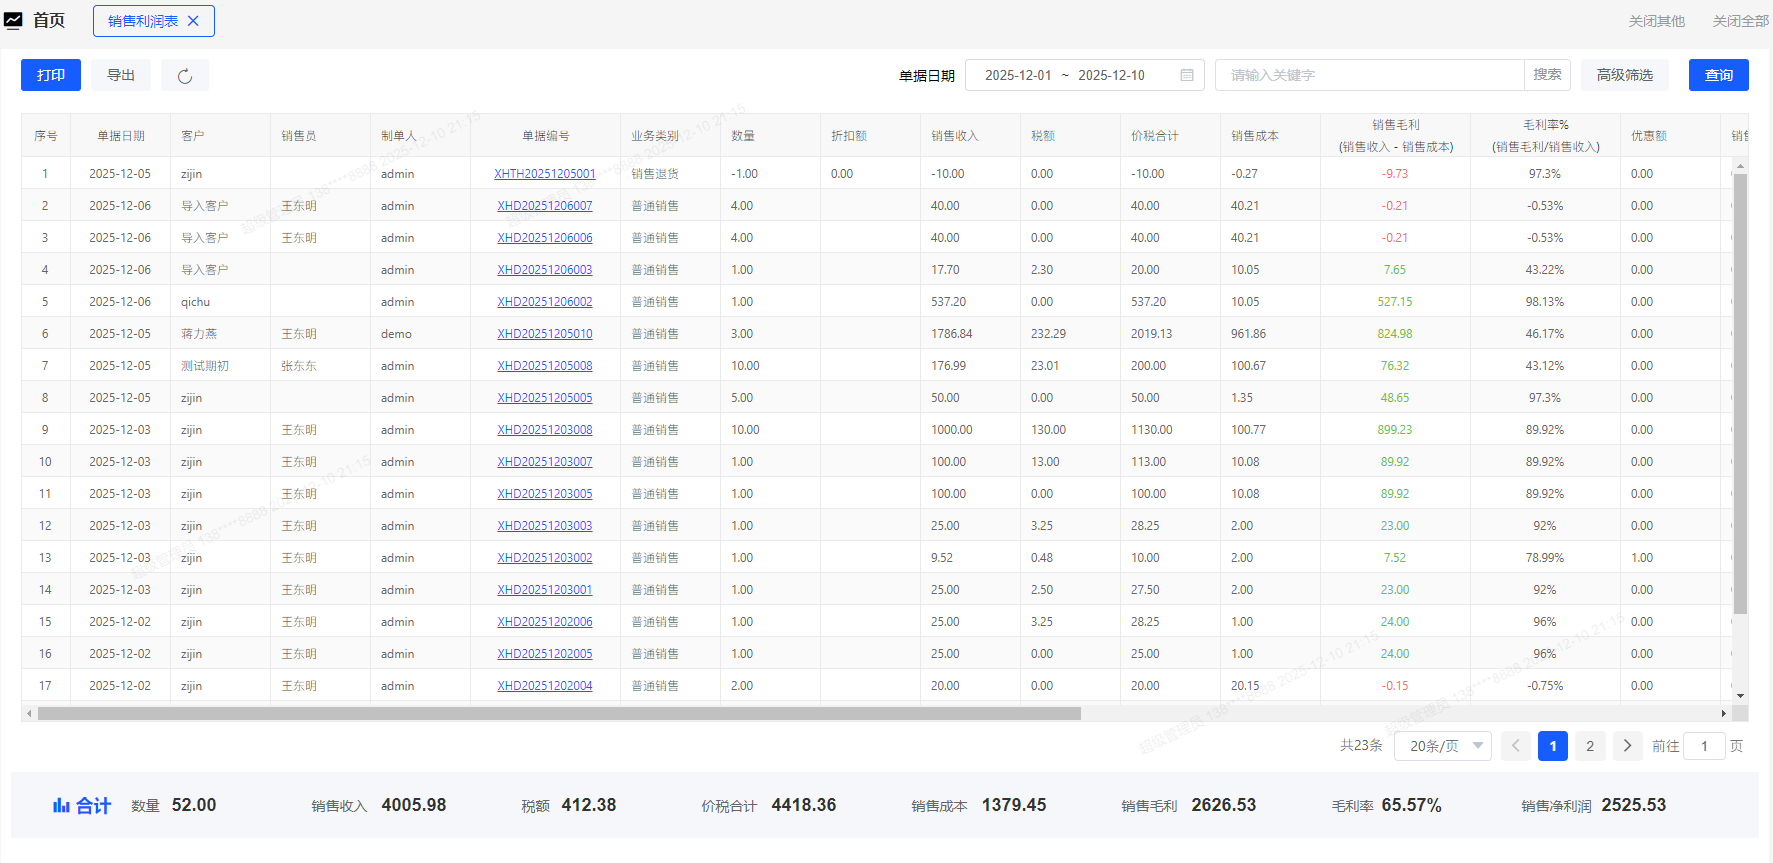Click the 打印 print button
This screenshot has height=863, width=1773.
click(x=51, y=75)
